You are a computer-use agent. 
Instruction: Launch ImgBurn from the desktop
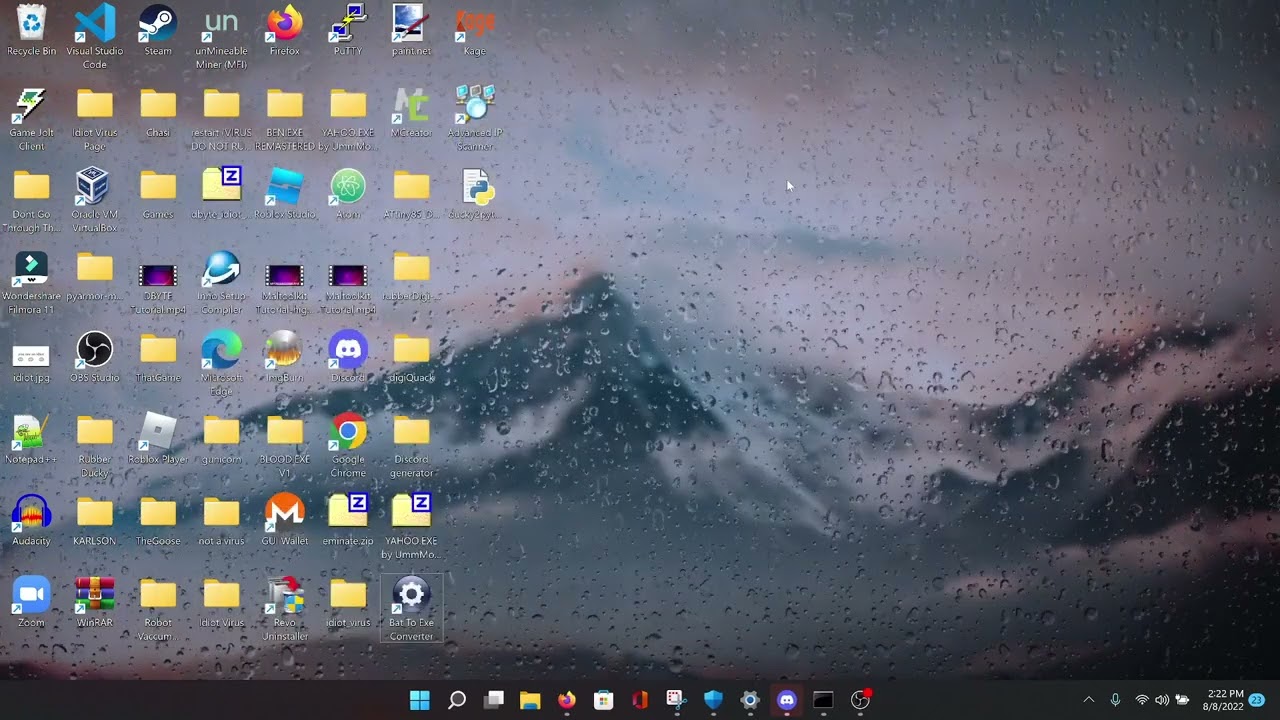point(285,359)
